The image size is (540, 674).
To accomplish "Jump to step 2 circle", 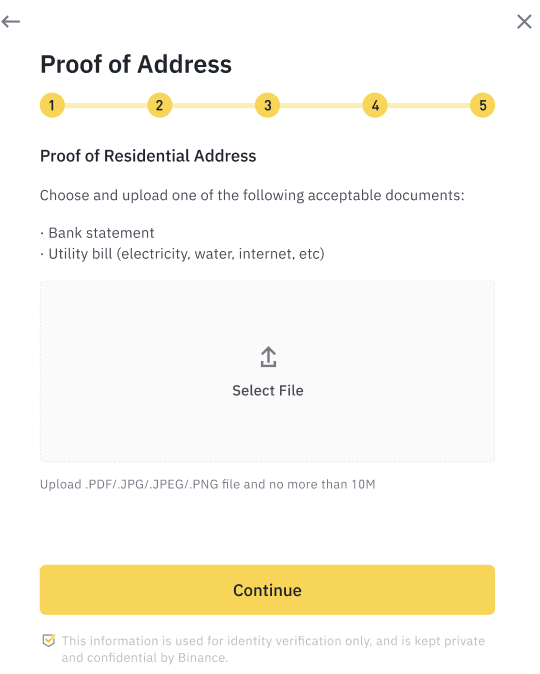I will [x=160, y=105].
